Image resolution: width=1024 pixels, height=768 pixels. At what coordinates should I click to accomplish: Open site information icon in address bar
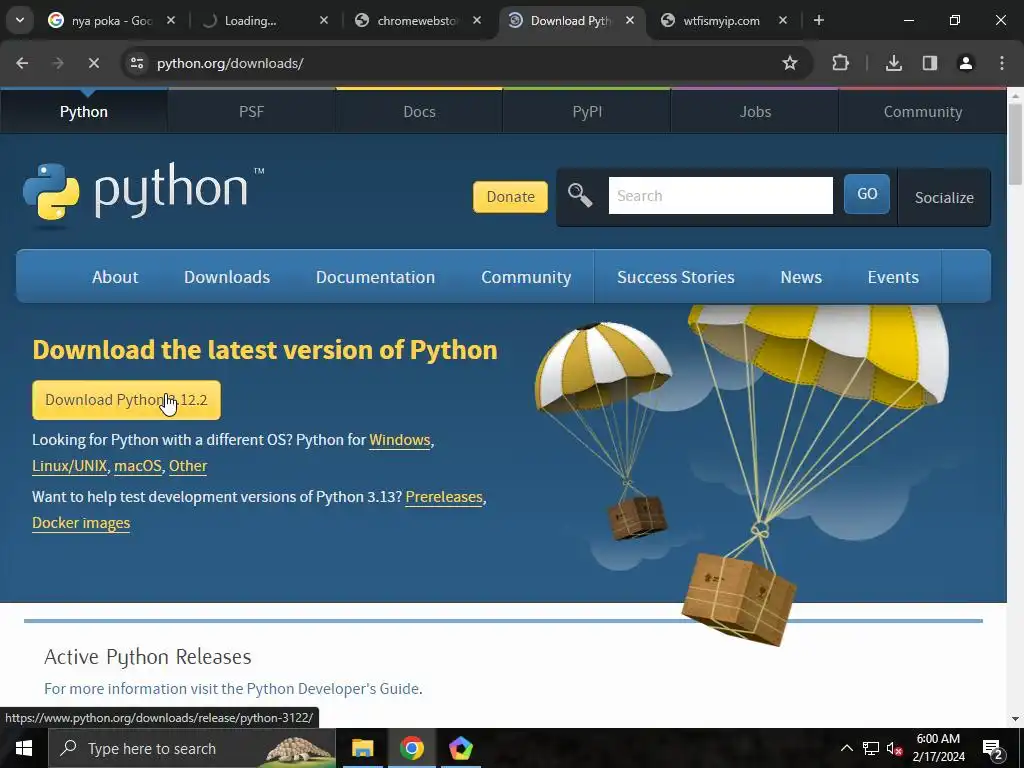pos(136,63)
